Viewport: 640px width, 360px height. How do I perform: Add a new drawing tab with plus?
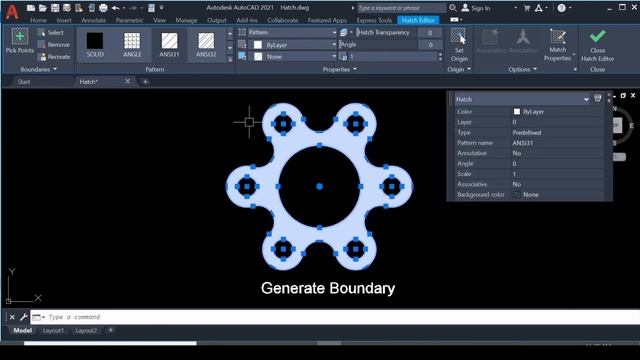tap(145, 82)
